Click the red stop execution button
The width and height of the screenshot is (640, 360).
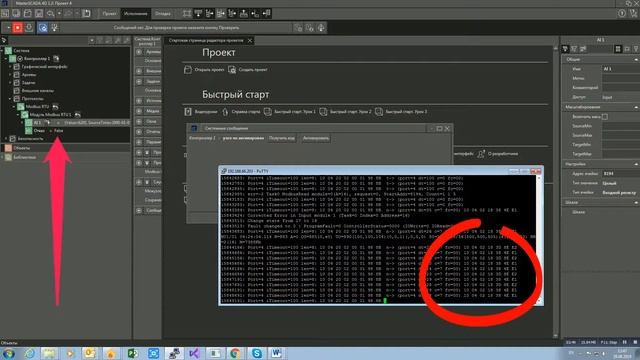pyautogui.click(x=18, y=28)
